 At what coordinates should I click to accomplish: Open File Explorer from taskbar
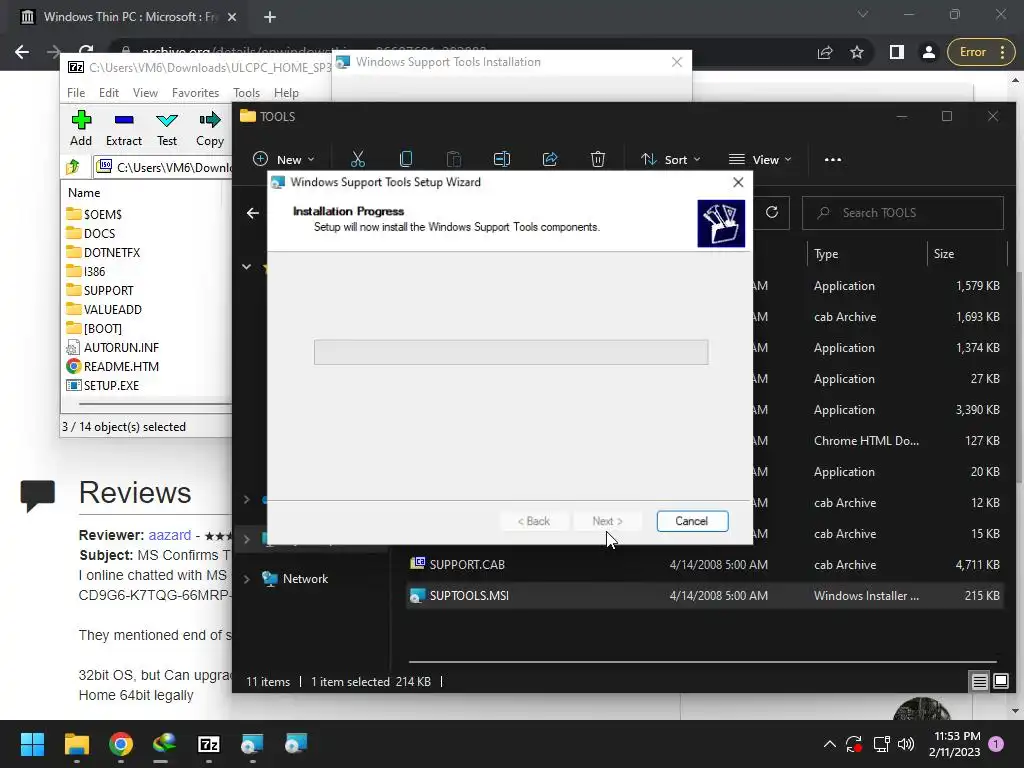coord(76,744)
